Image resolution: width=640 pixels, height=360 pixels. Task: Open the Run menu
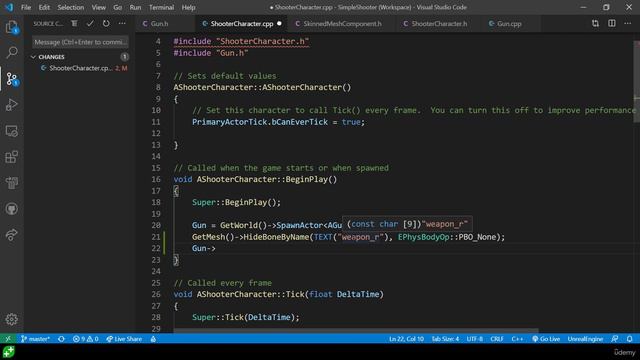click(135, 7)
